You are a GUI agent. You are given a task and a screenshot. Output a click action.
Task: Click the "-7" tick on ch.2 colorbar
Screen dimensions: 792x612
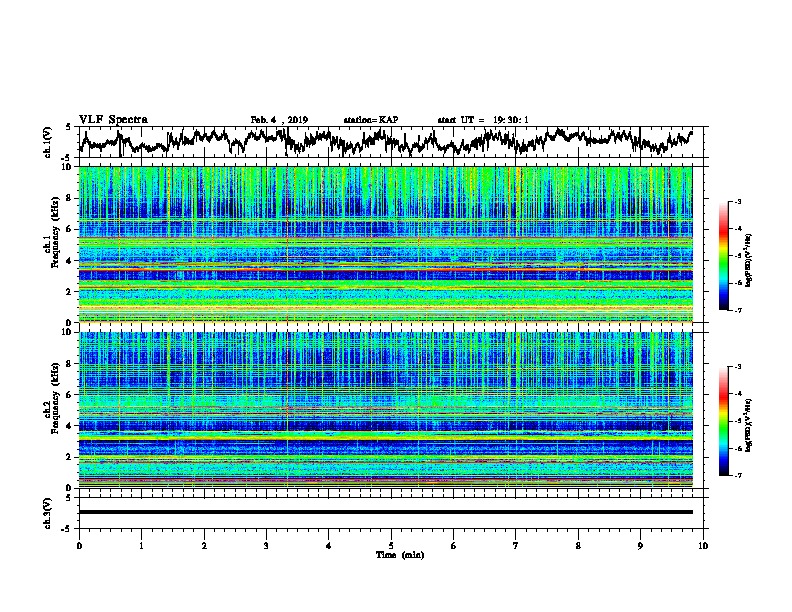click(738, 475)
